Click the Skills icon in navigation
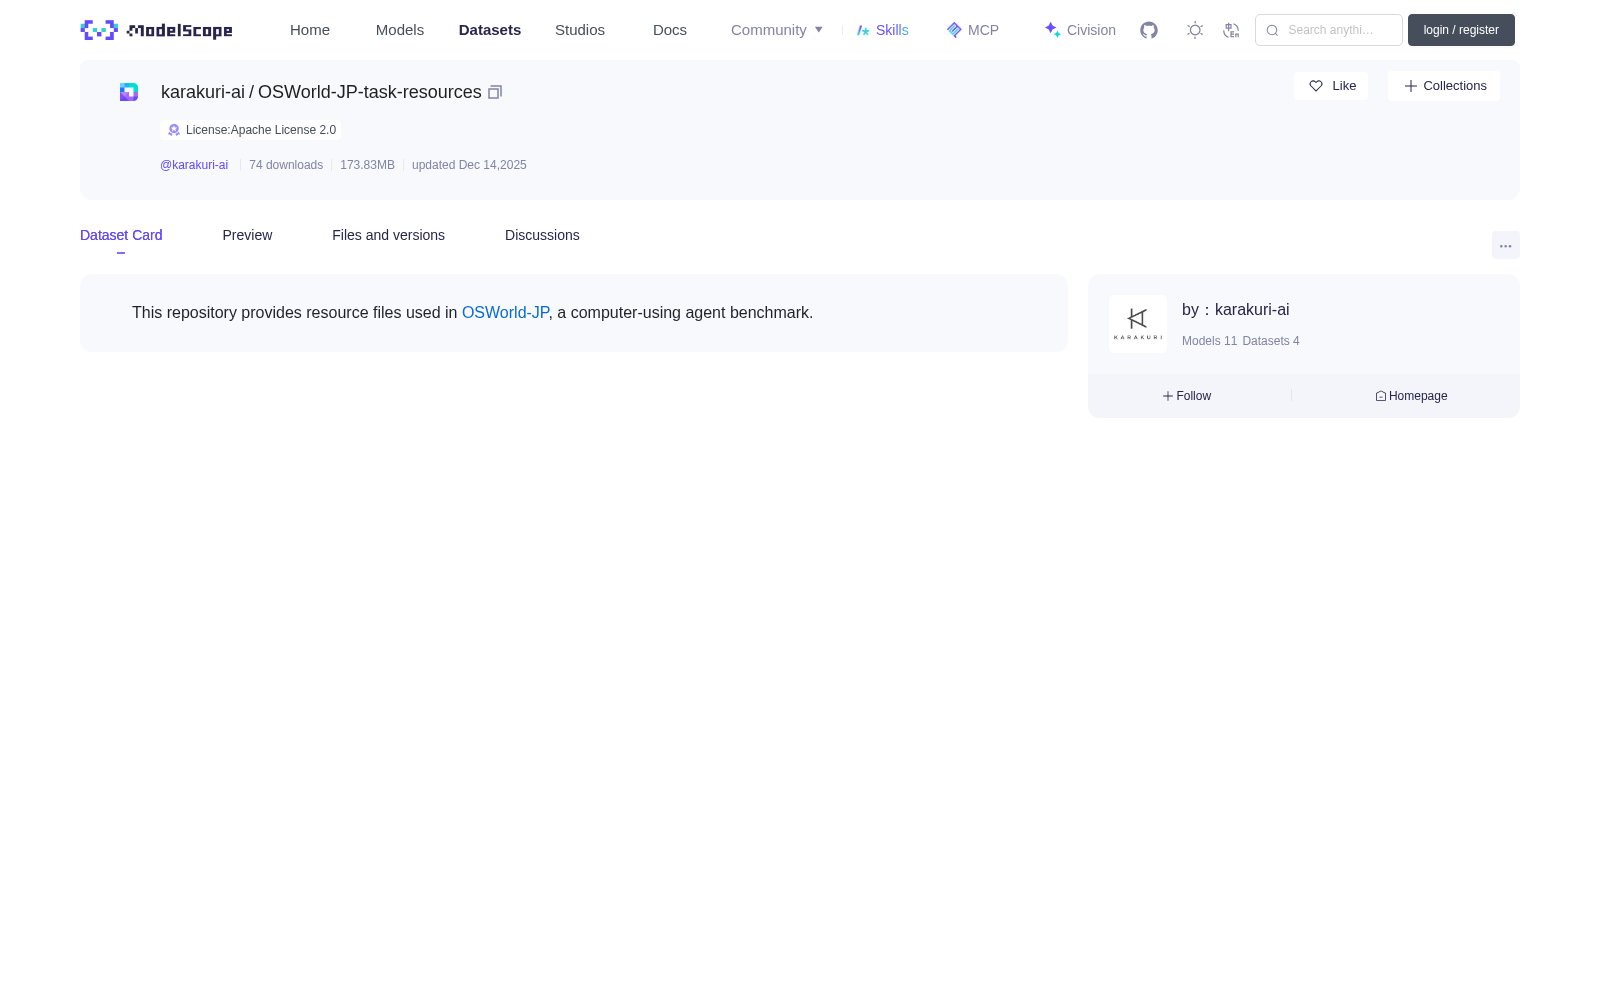This screenshot has height=1000, width=1600. 863,30
